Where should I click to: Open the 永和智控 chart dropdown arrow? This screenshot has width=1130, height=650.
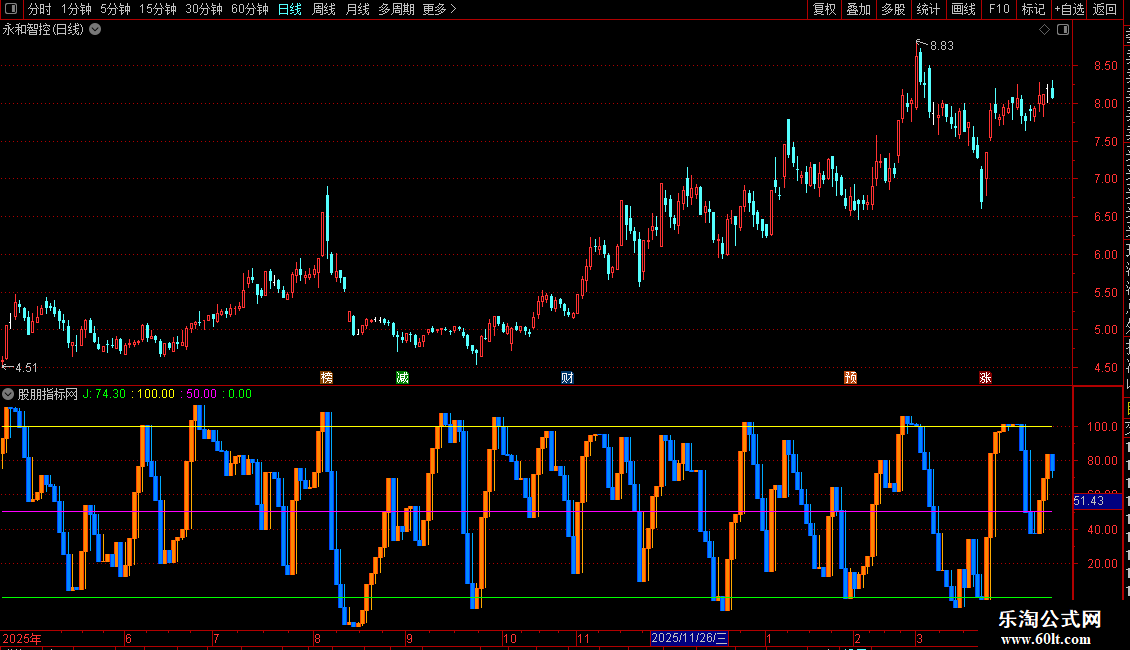(95, 30)
